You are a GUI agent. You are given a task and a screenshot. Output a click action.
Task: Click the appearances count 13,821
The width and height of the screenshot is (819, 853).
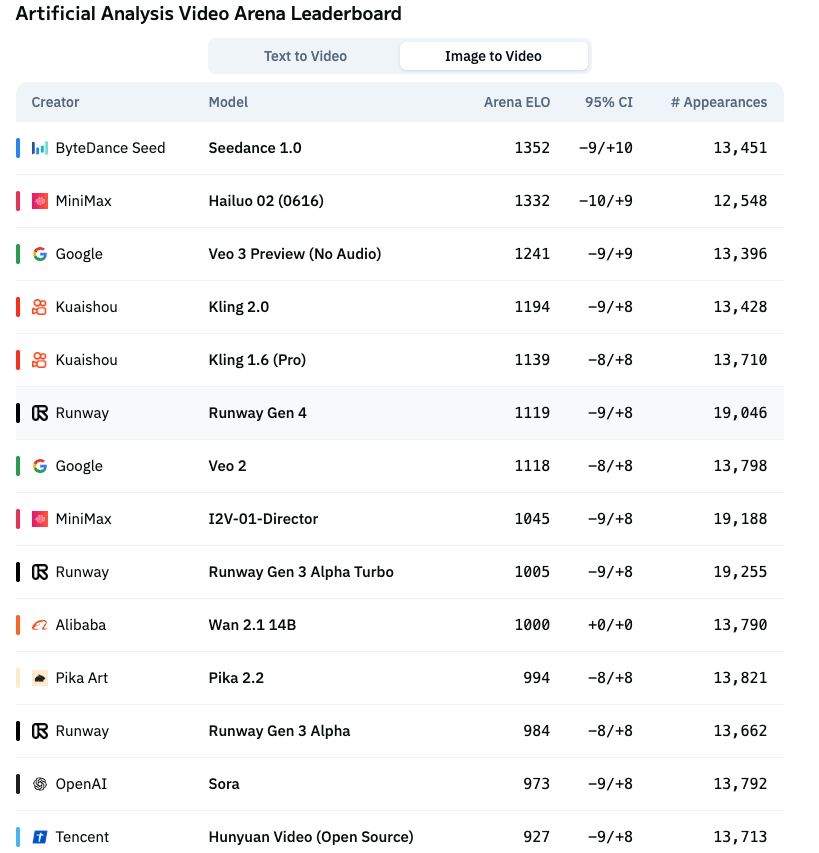(740, 678)
